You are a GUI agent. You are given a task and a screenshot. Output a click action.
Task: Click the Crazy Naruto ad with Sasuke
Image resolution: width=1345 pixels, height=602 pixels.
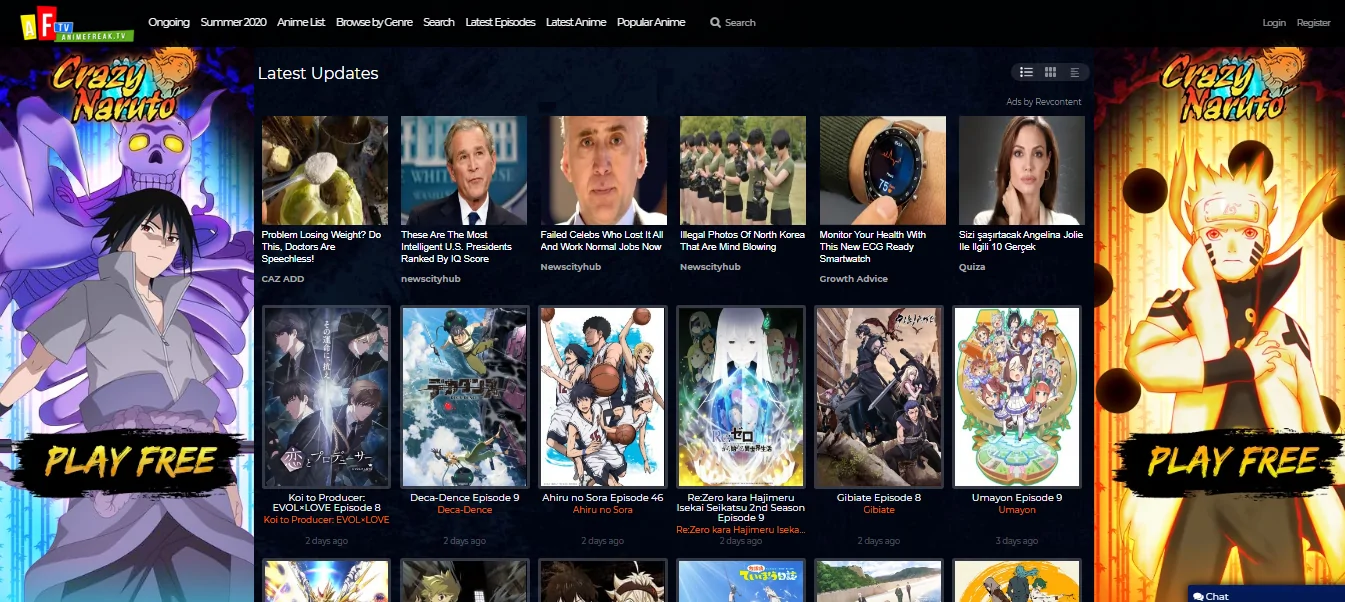coord(127,324)
